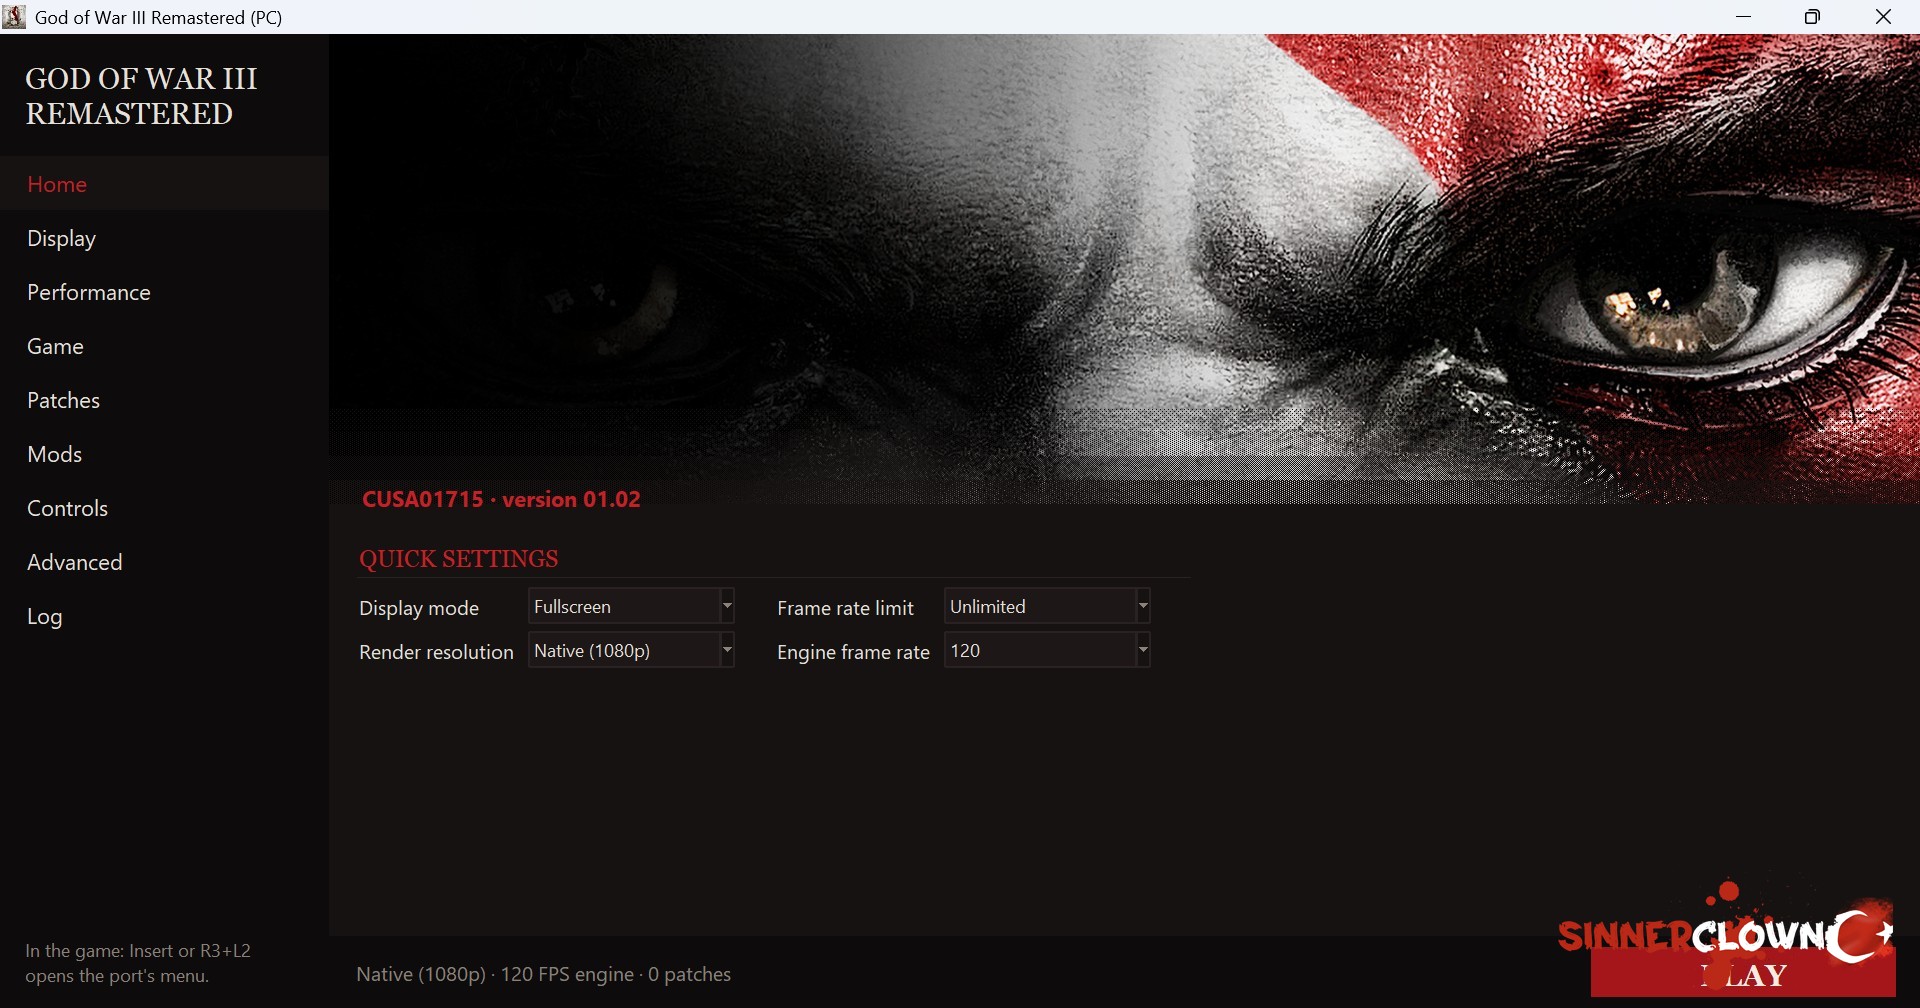This screenshot has width=1920, height=1008.
Task: Expand the Display mode dropdown
Action: pyautogui.click(x=632, y=606)
